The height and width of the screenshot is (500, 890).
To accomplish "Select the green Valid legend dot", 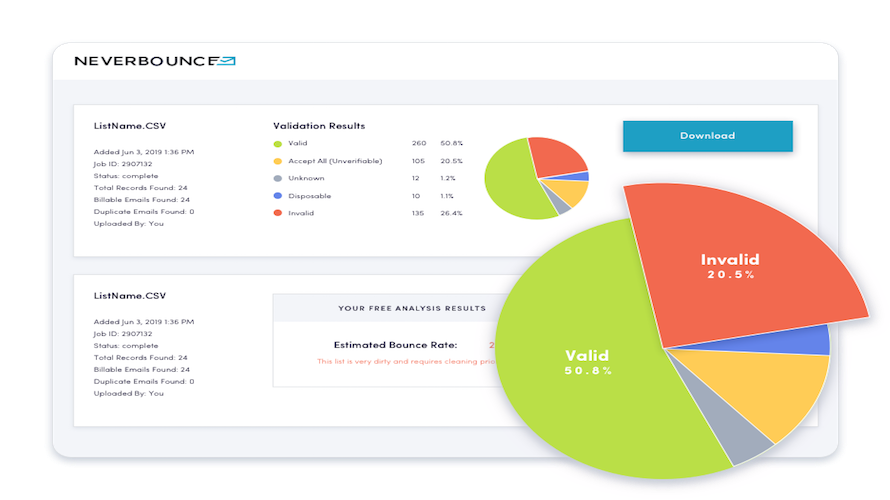I will click(x=278, y=144).
